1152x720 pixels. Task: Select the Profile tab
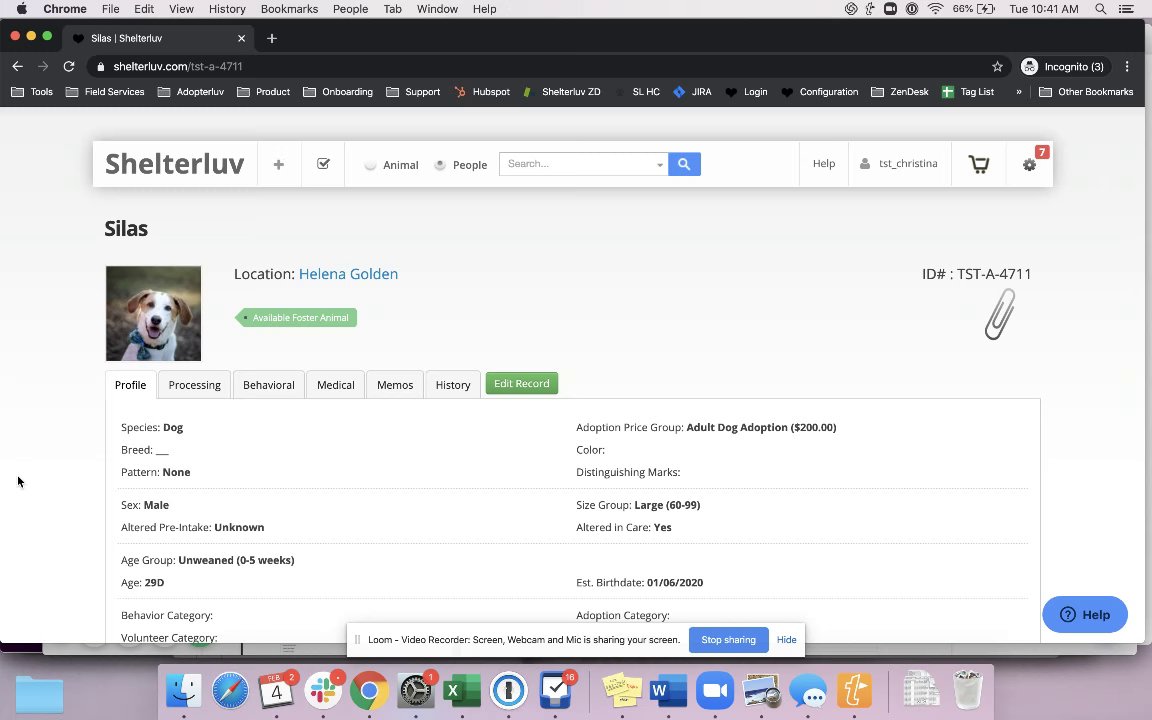point(131,385)
